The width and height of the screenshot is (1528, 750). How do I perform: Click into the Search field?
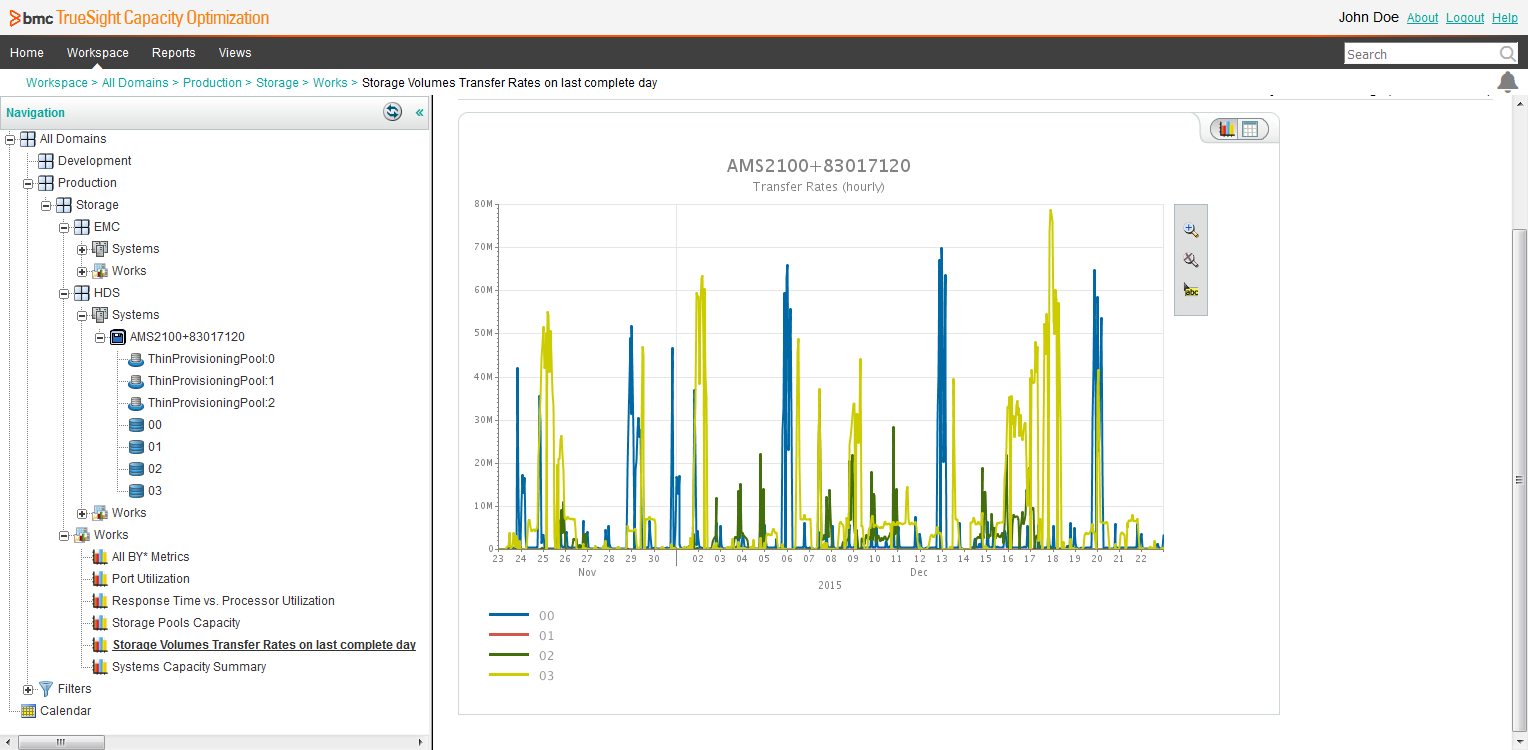(1421, 54)
